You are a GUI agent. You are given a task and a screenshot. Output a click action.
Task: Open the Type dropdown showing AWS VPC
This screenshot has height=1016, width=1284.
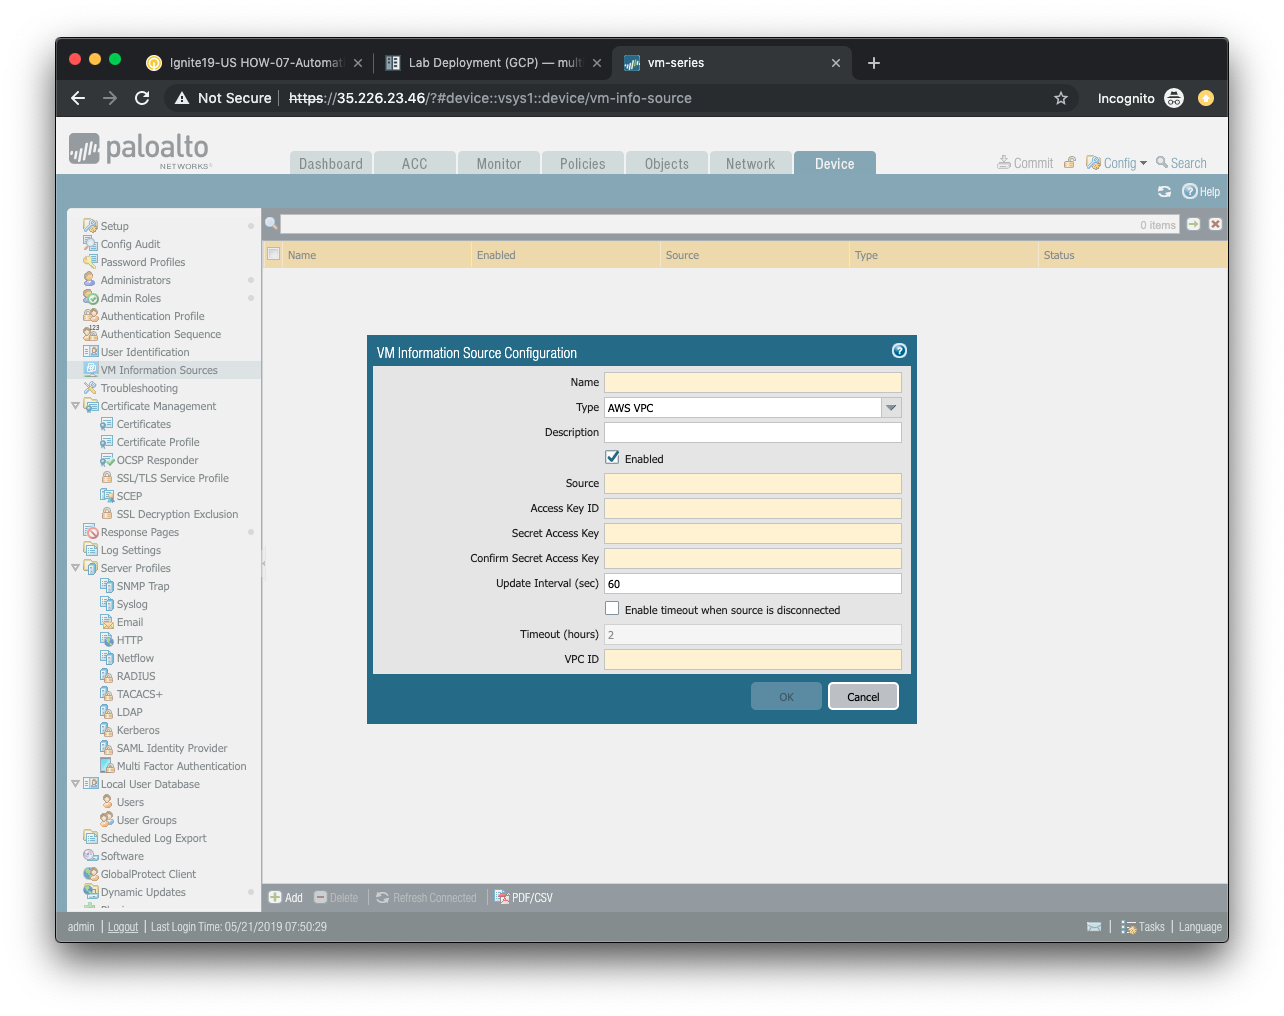tap(891, 408)
